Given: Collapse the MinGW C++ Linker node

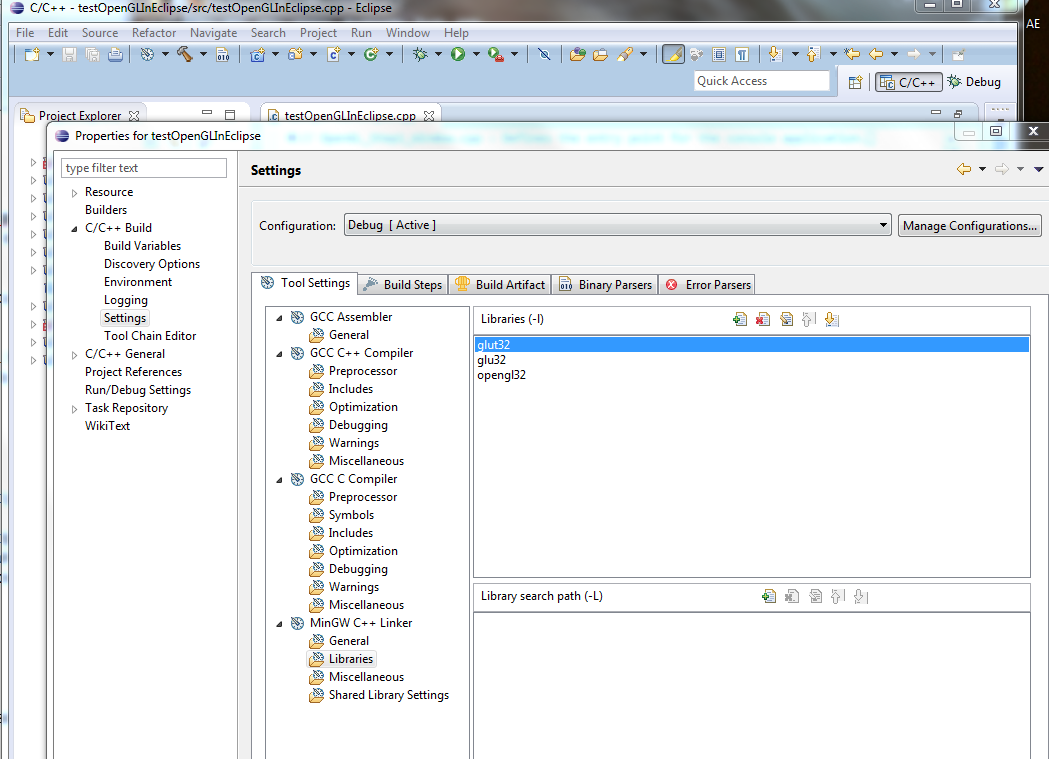Looking at the screenshot, I should tap(280, 623).
